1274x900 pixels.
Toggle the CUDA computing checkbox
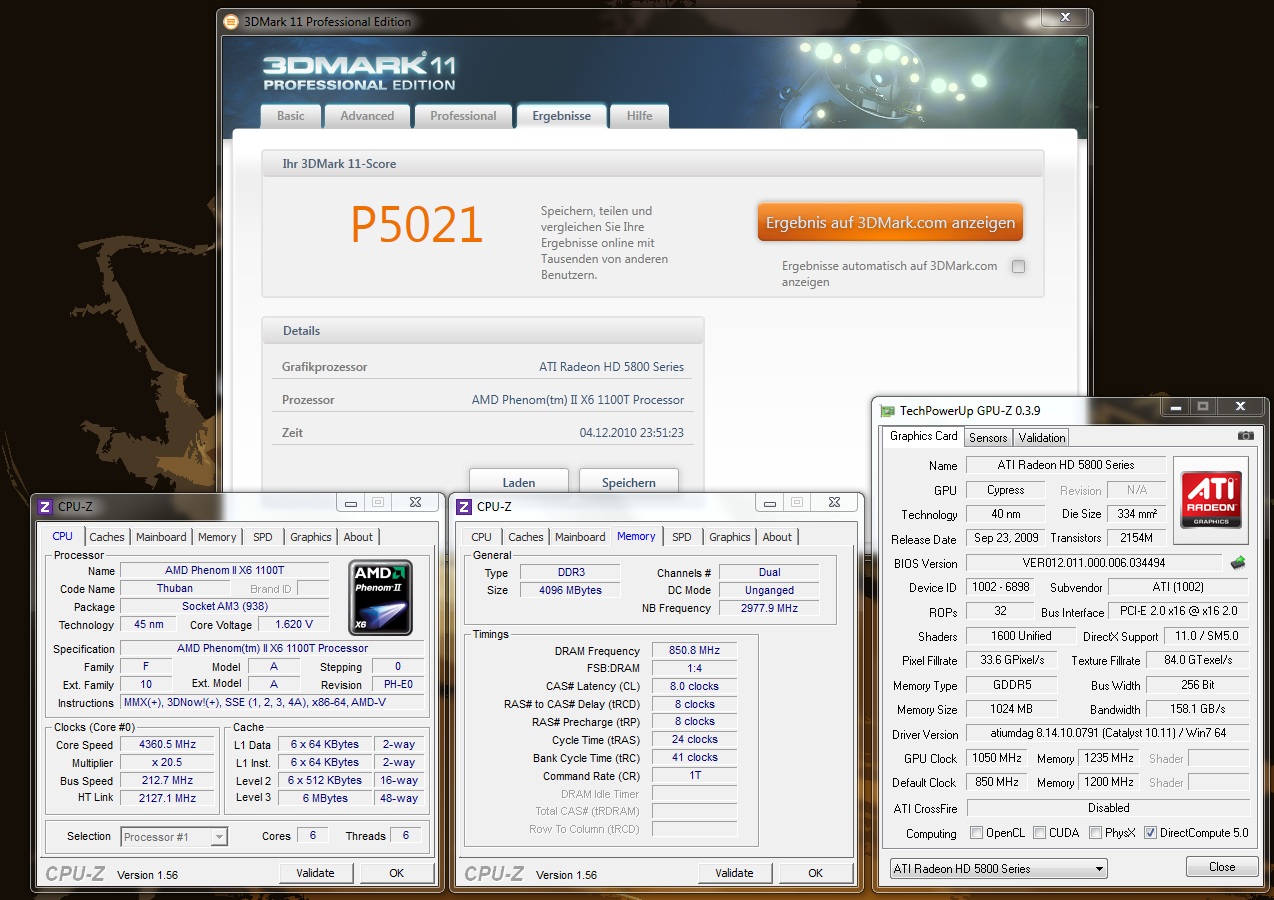(x=1040, y=833)
